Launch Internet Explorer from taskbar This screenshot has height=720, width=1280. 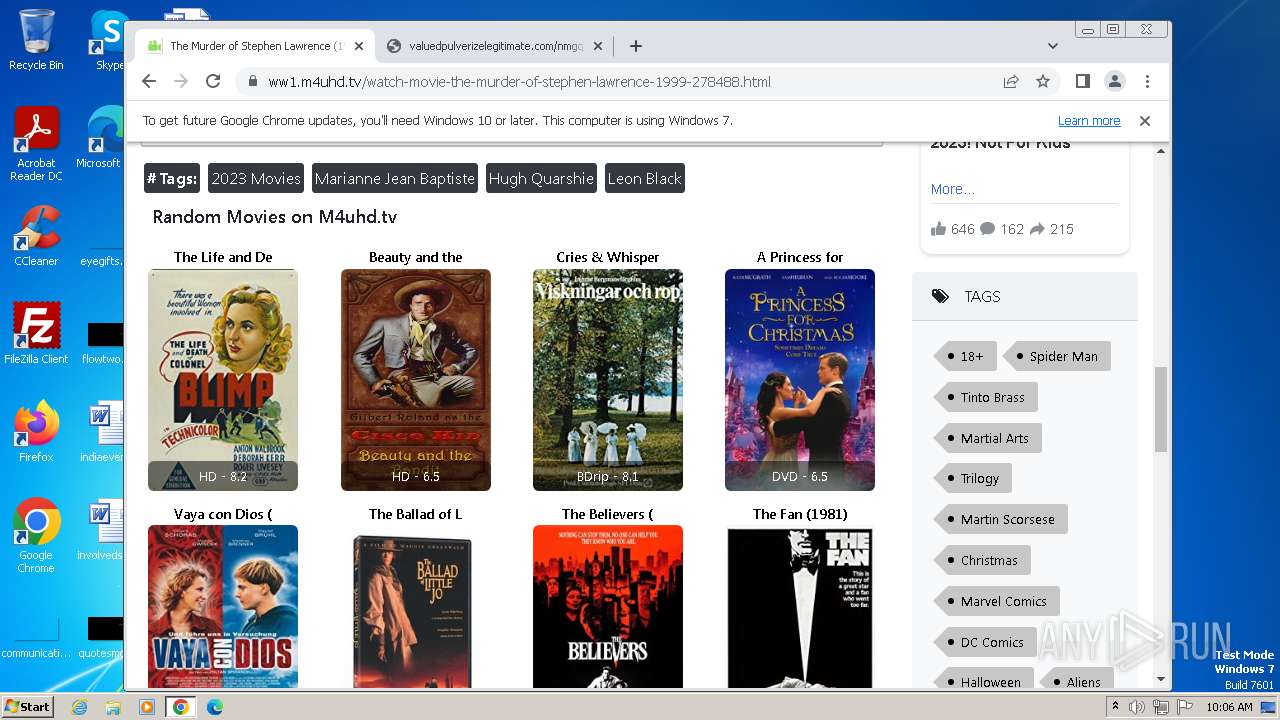tap(80, 707)
